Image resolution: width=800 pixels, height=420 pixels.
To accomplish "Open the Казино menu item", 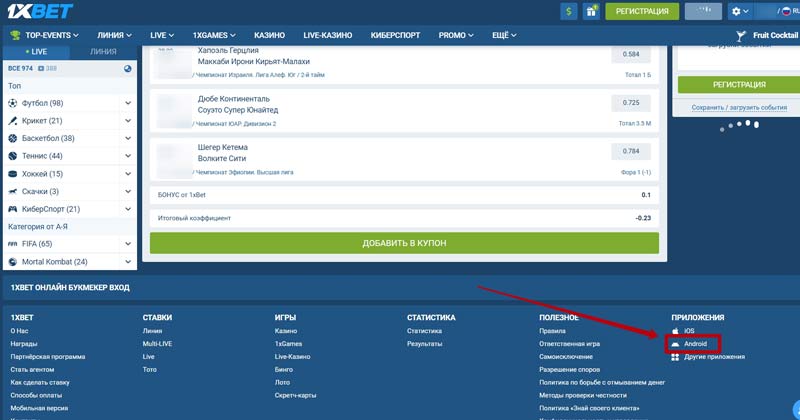I will click(x=270, y=35).
